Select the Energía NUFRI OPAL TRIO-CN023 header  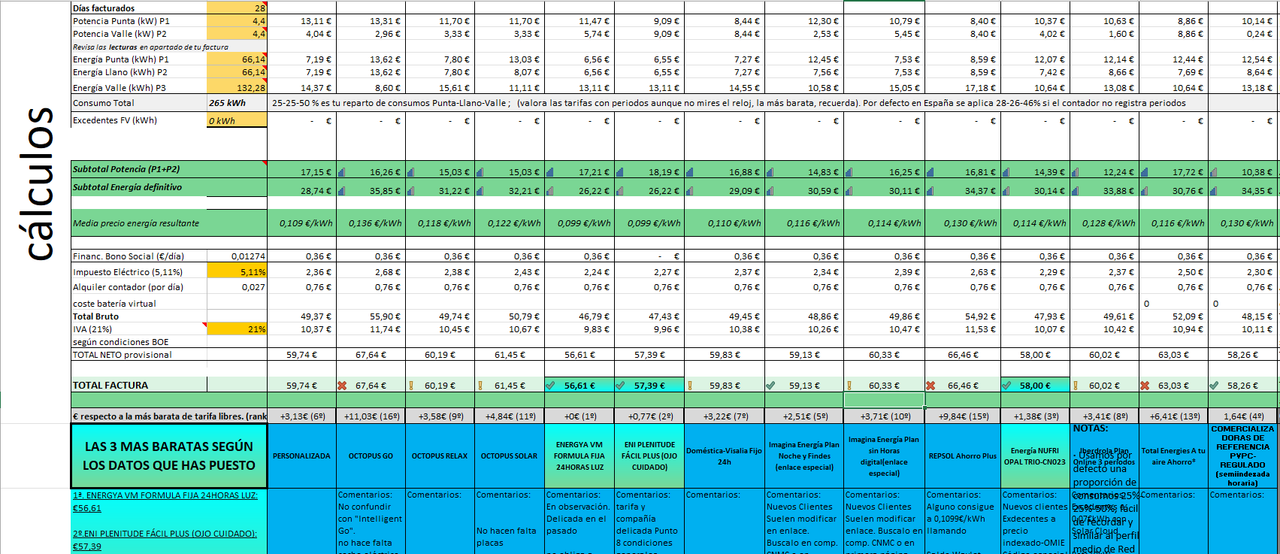[1034, 454]
